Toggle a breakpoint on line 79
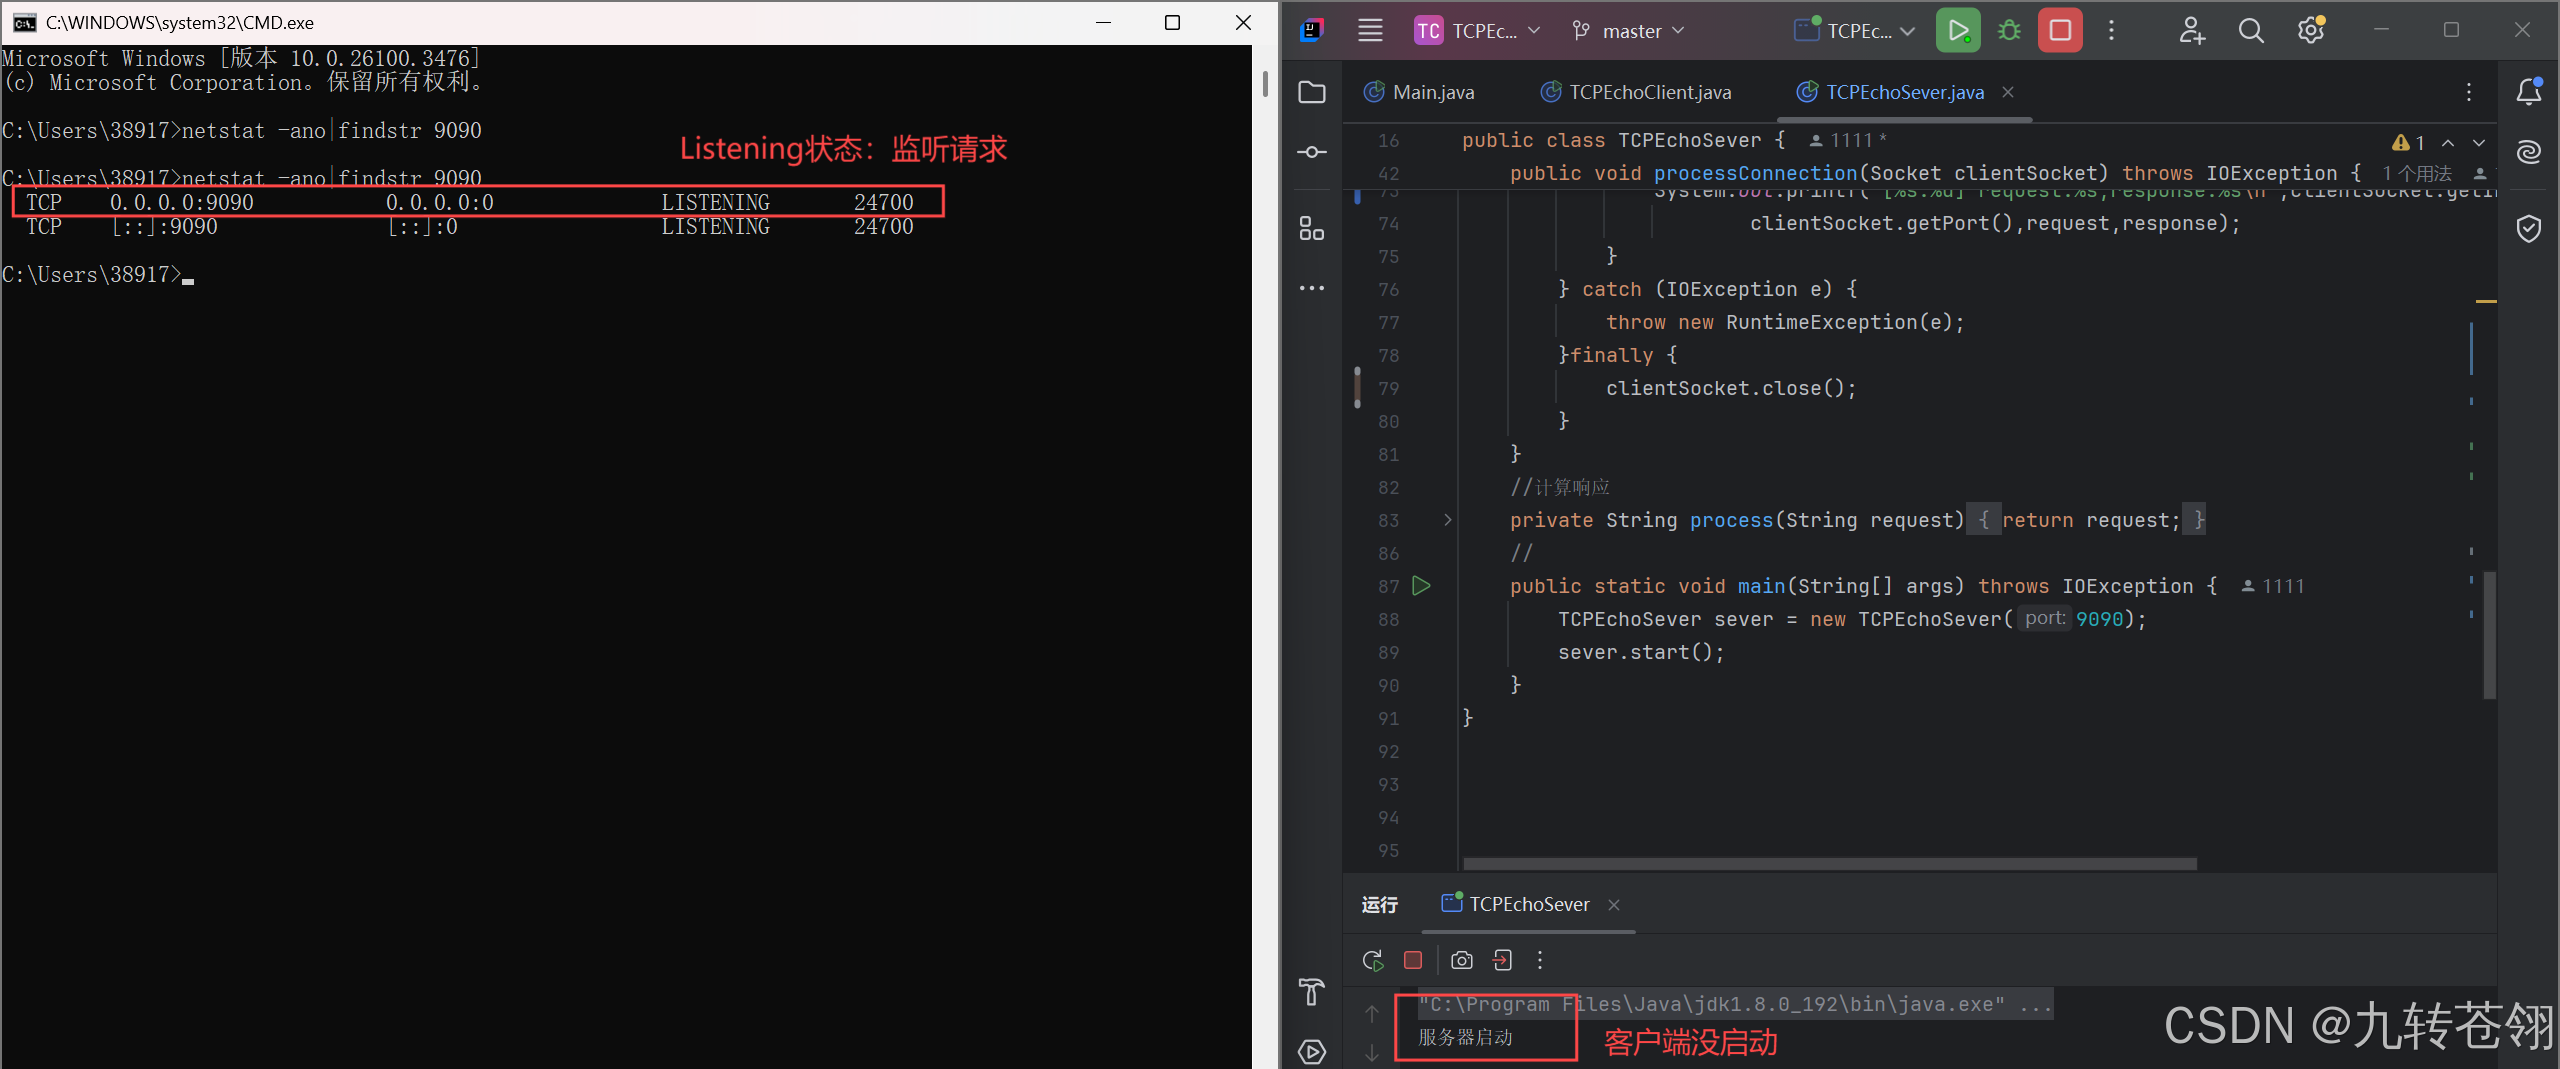Screen dimensions: 2560x1069 click(x=1388, y=388)
